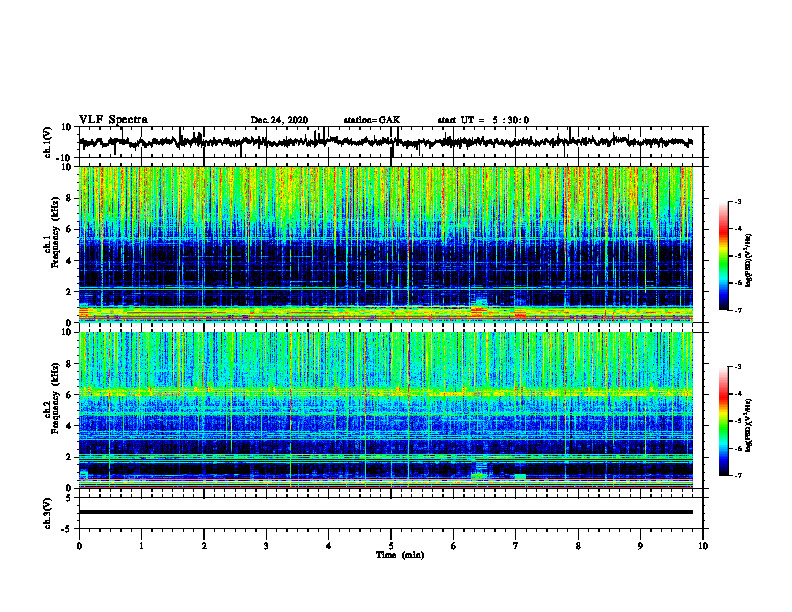The width and height of the screenshot is (792, 612).
Task: Click the "9" tick on the Time axis
Action: [x=640, y=546]
